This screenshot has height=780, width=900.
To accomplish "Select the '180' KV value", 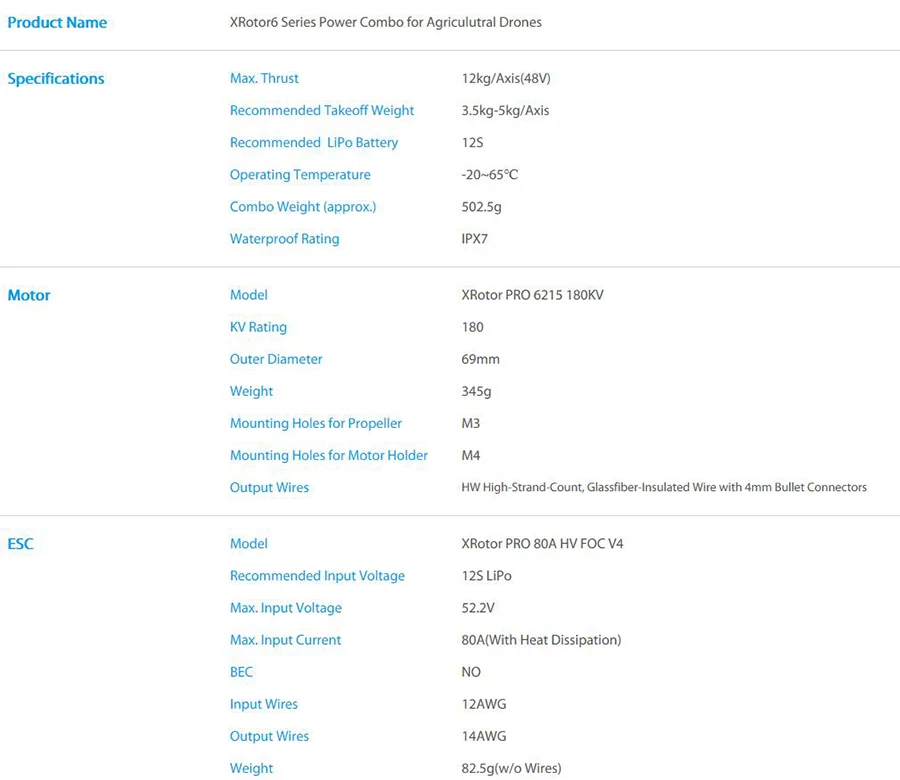I will [472, 327].
